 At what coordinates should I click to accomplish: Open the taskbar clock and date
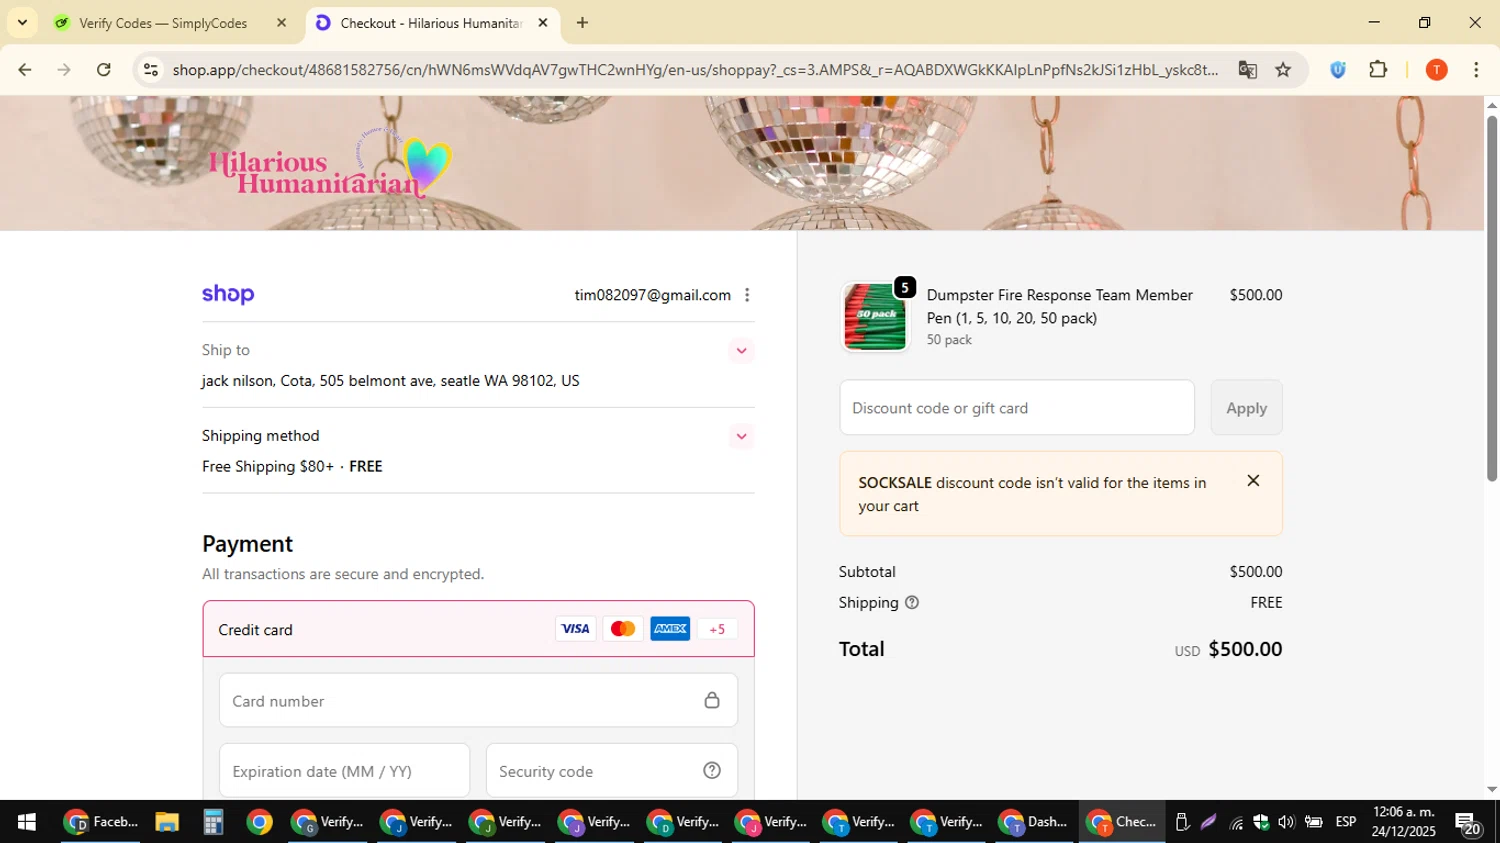pos(1403,822)
